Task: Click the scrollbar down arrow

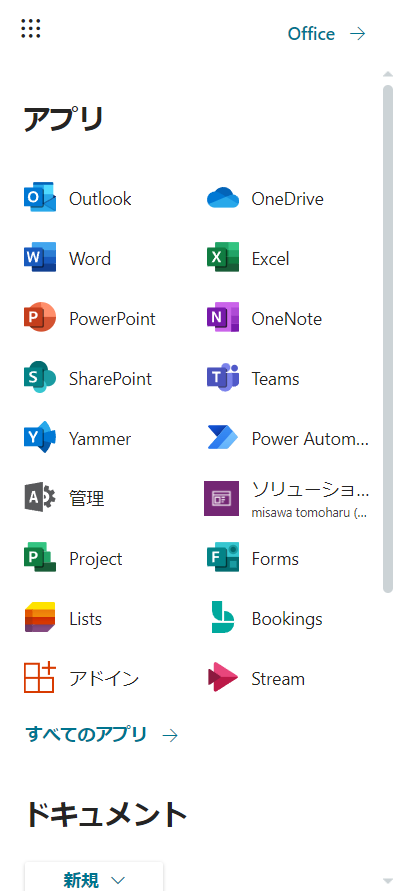Action: coord(388,881)
